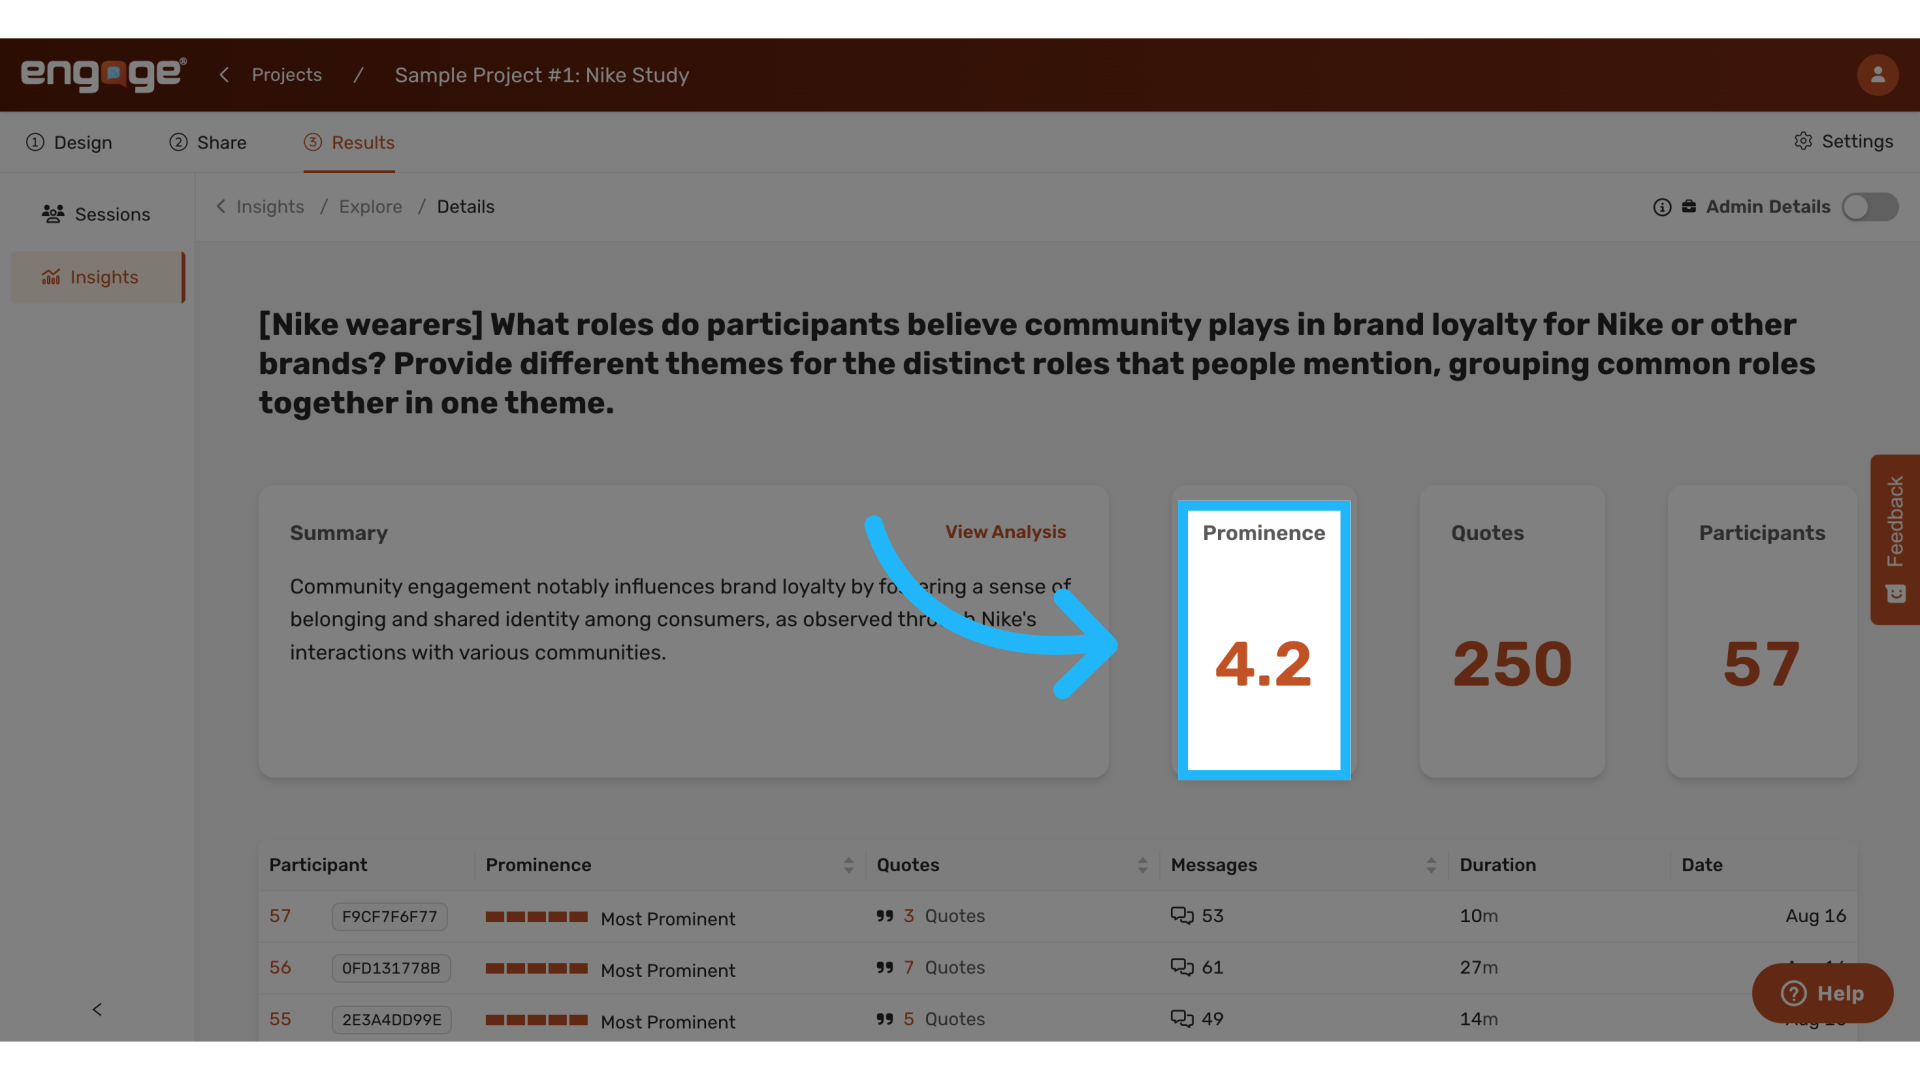Open the Help button

[x=1822, y=993]
